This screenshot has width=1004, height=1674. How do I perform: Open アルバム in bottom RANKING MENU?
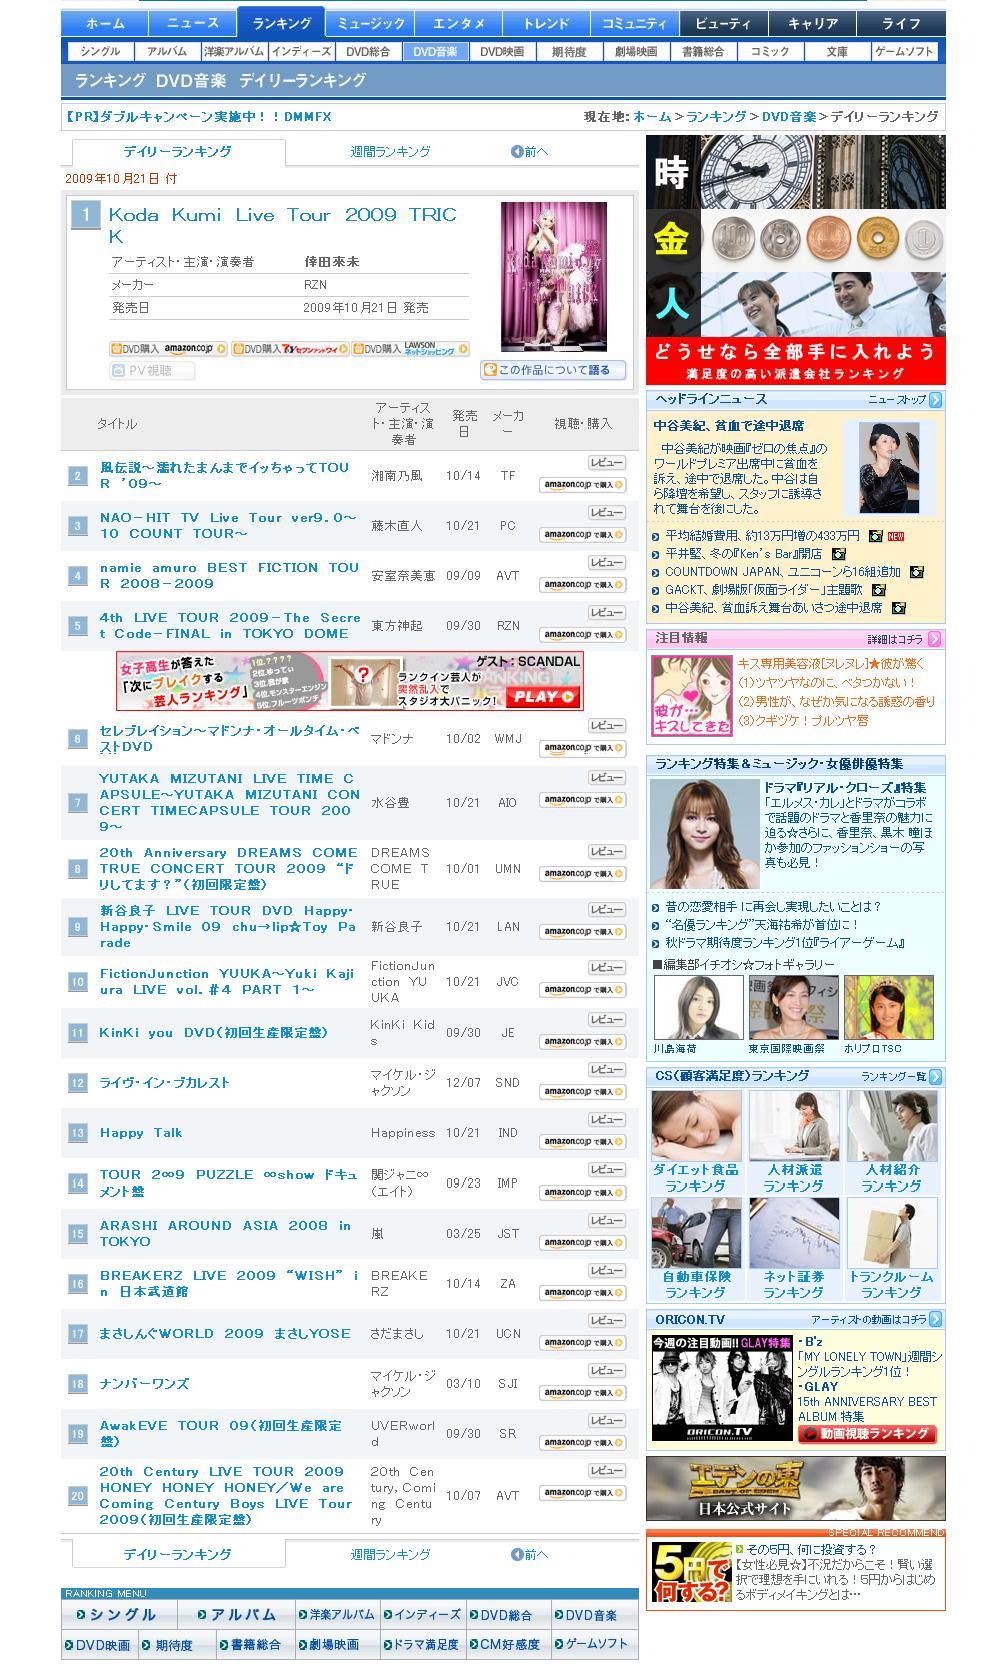pyautogui.click(x=236, y=1614)
